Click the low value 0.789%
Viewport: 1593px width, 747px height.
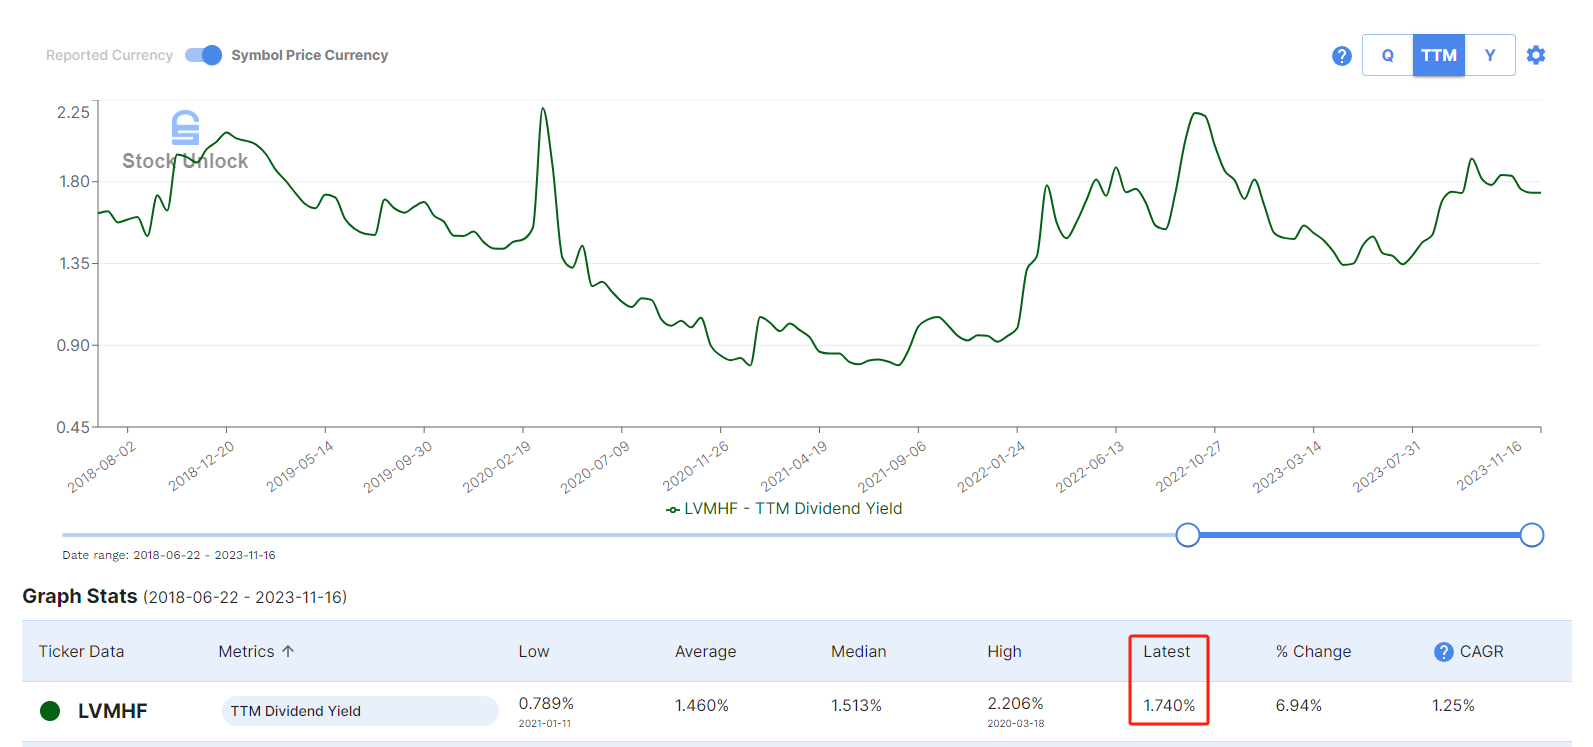click(x=546, y=704)
